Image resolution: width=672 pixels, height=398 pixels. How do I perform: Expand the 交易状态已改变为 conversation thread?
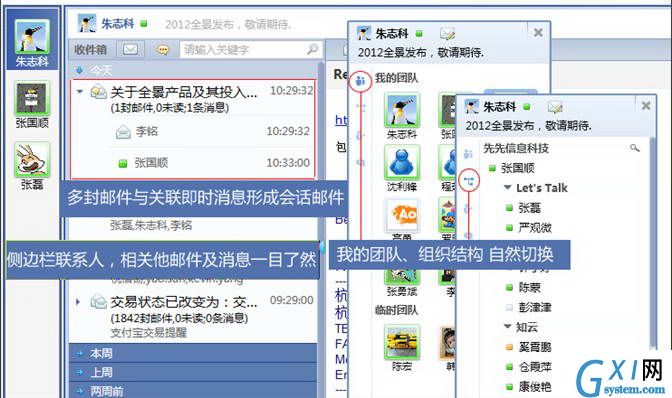coord(78,302)
